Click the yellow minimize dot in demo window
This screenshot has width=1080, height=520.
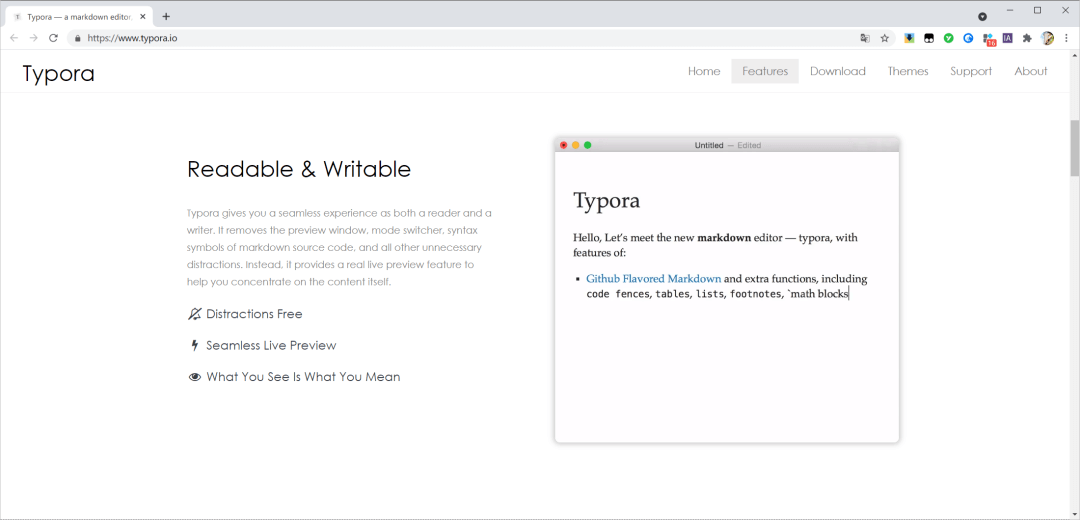coord(575,145)
